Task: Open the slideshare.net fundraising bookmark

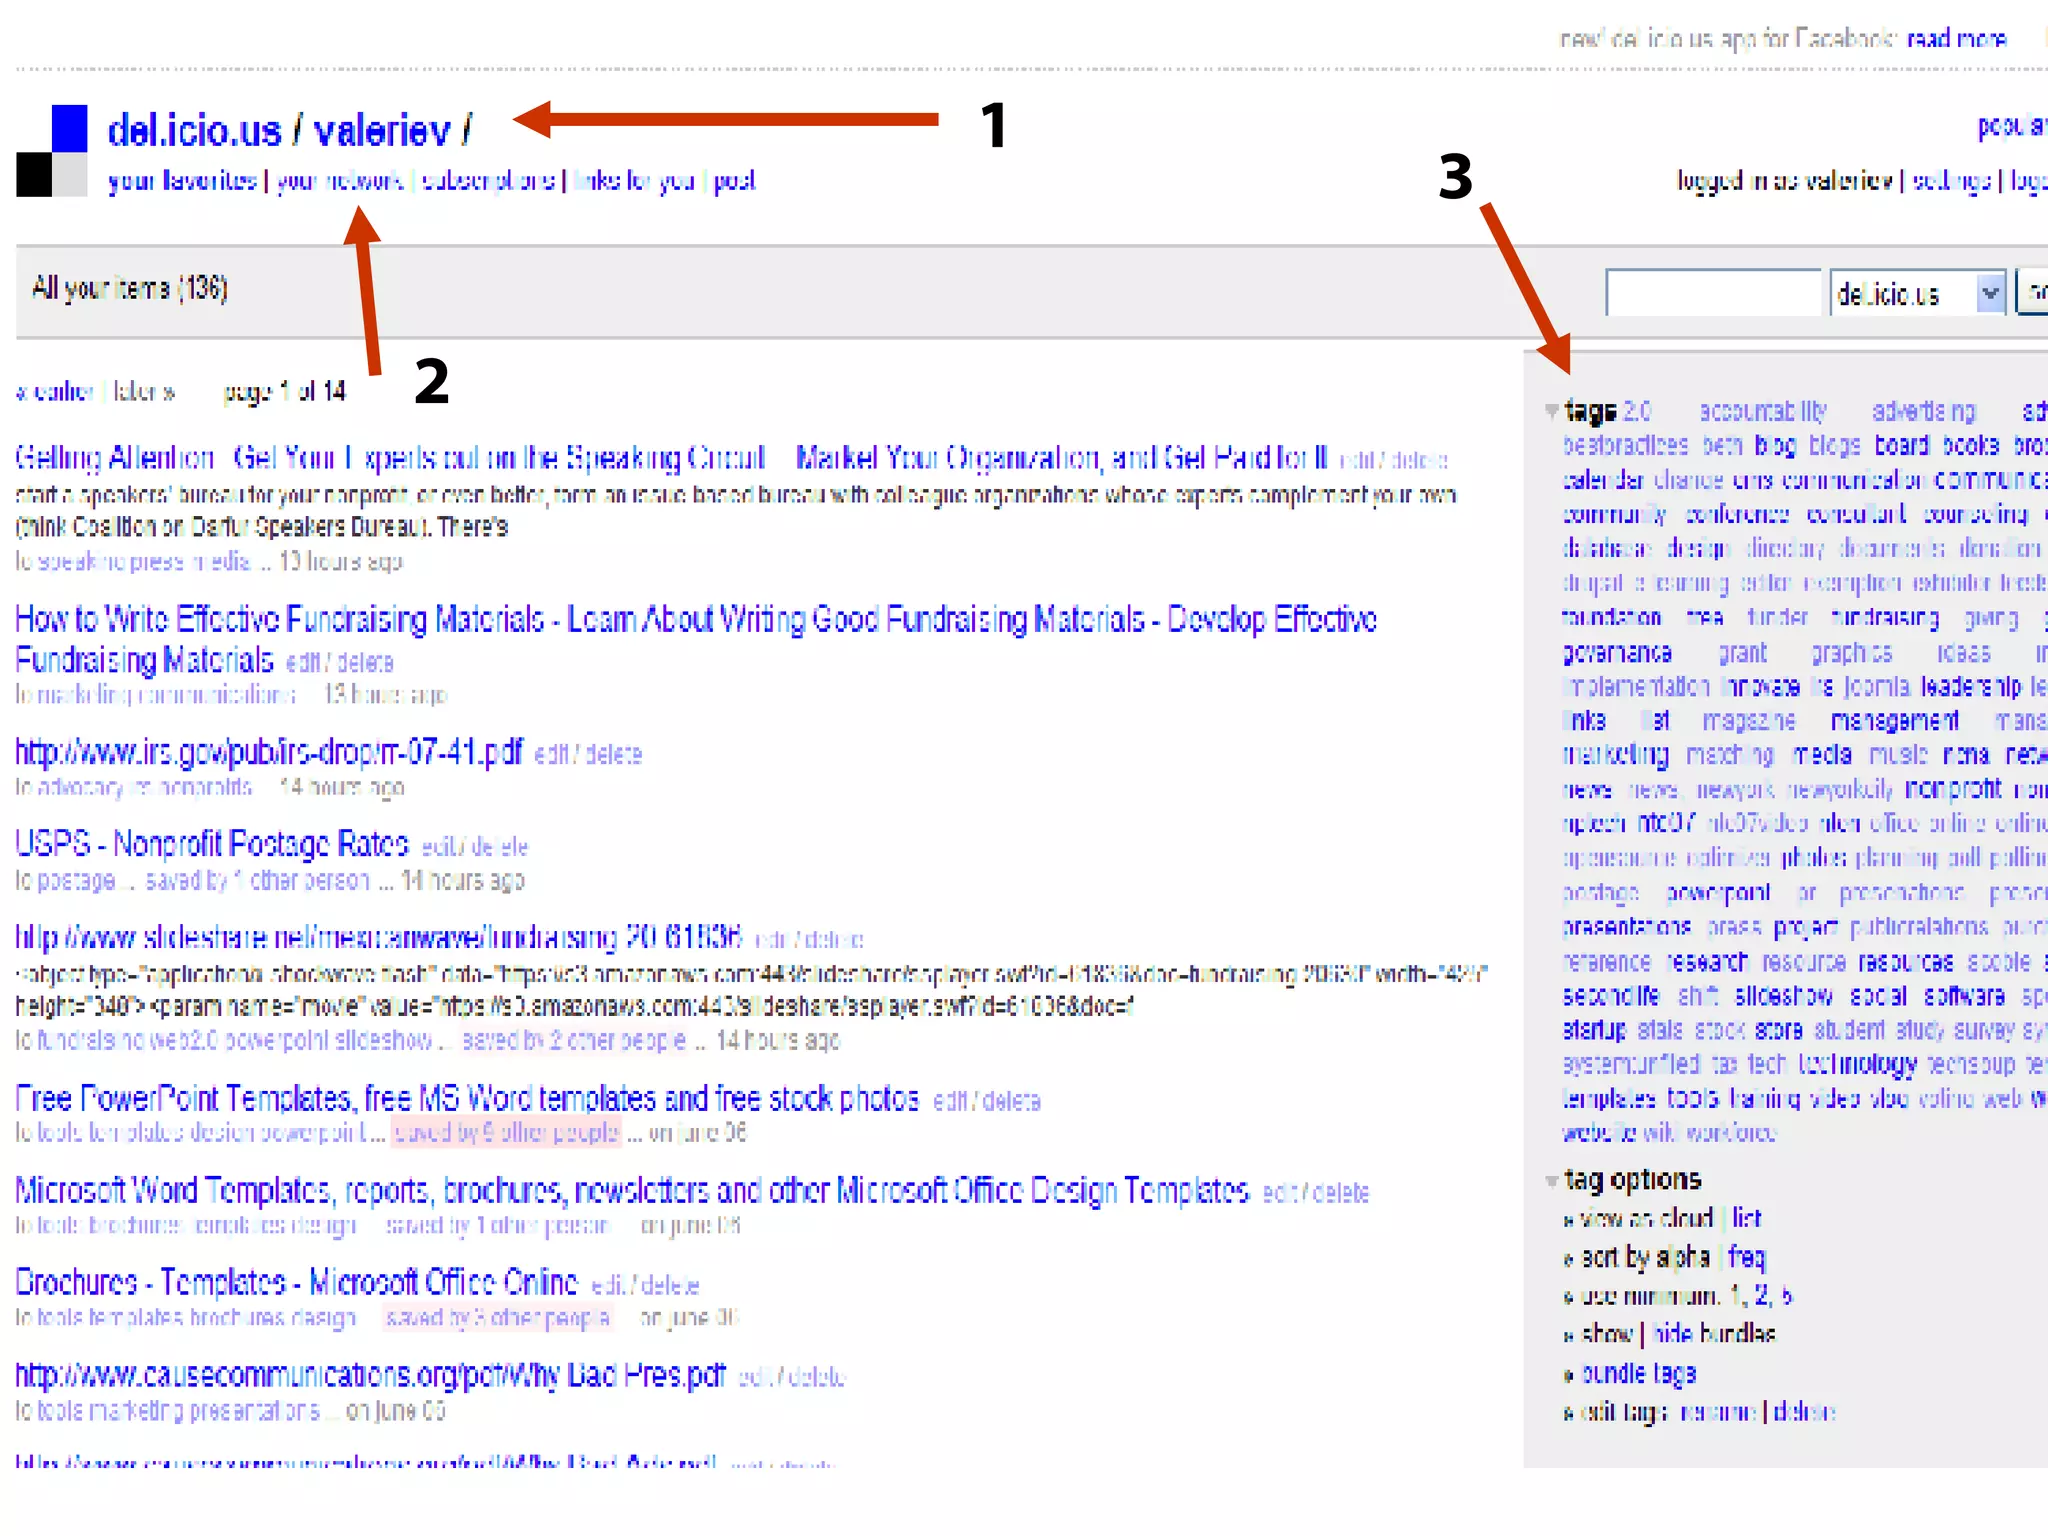Action: pyautogui.click(x=379, y=937)
